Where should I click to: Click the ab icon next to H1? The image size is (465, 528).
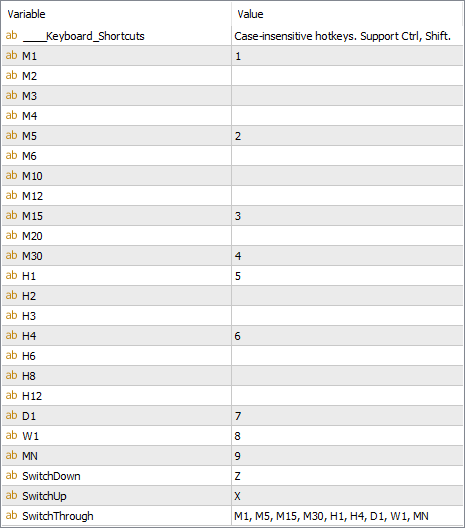coord(11,275)
